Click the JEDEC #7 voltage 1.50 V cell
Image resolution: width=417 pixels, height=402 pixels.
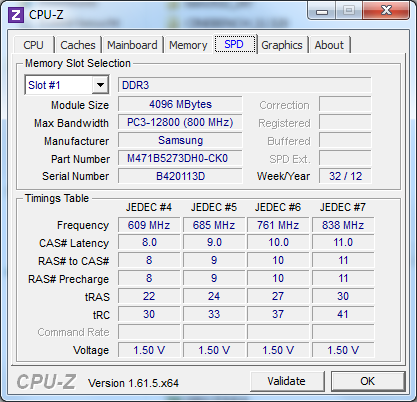tap(343, 350)
